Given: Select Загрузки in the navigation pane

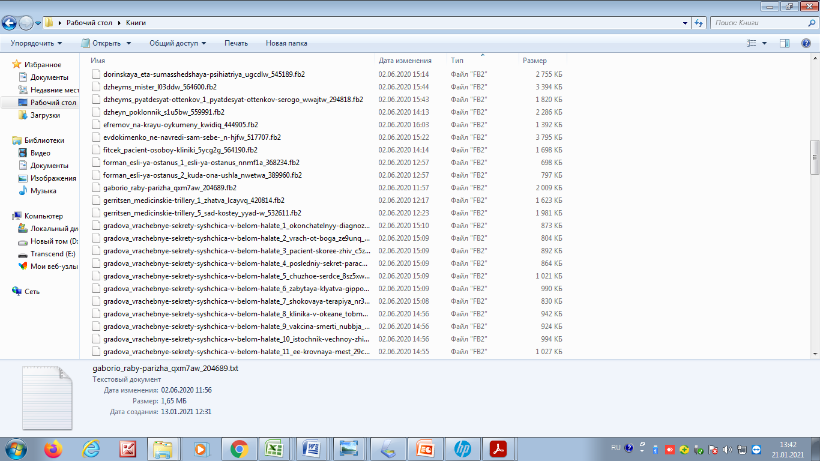Looking at the screenshot, I should click(x=45, y=115).
